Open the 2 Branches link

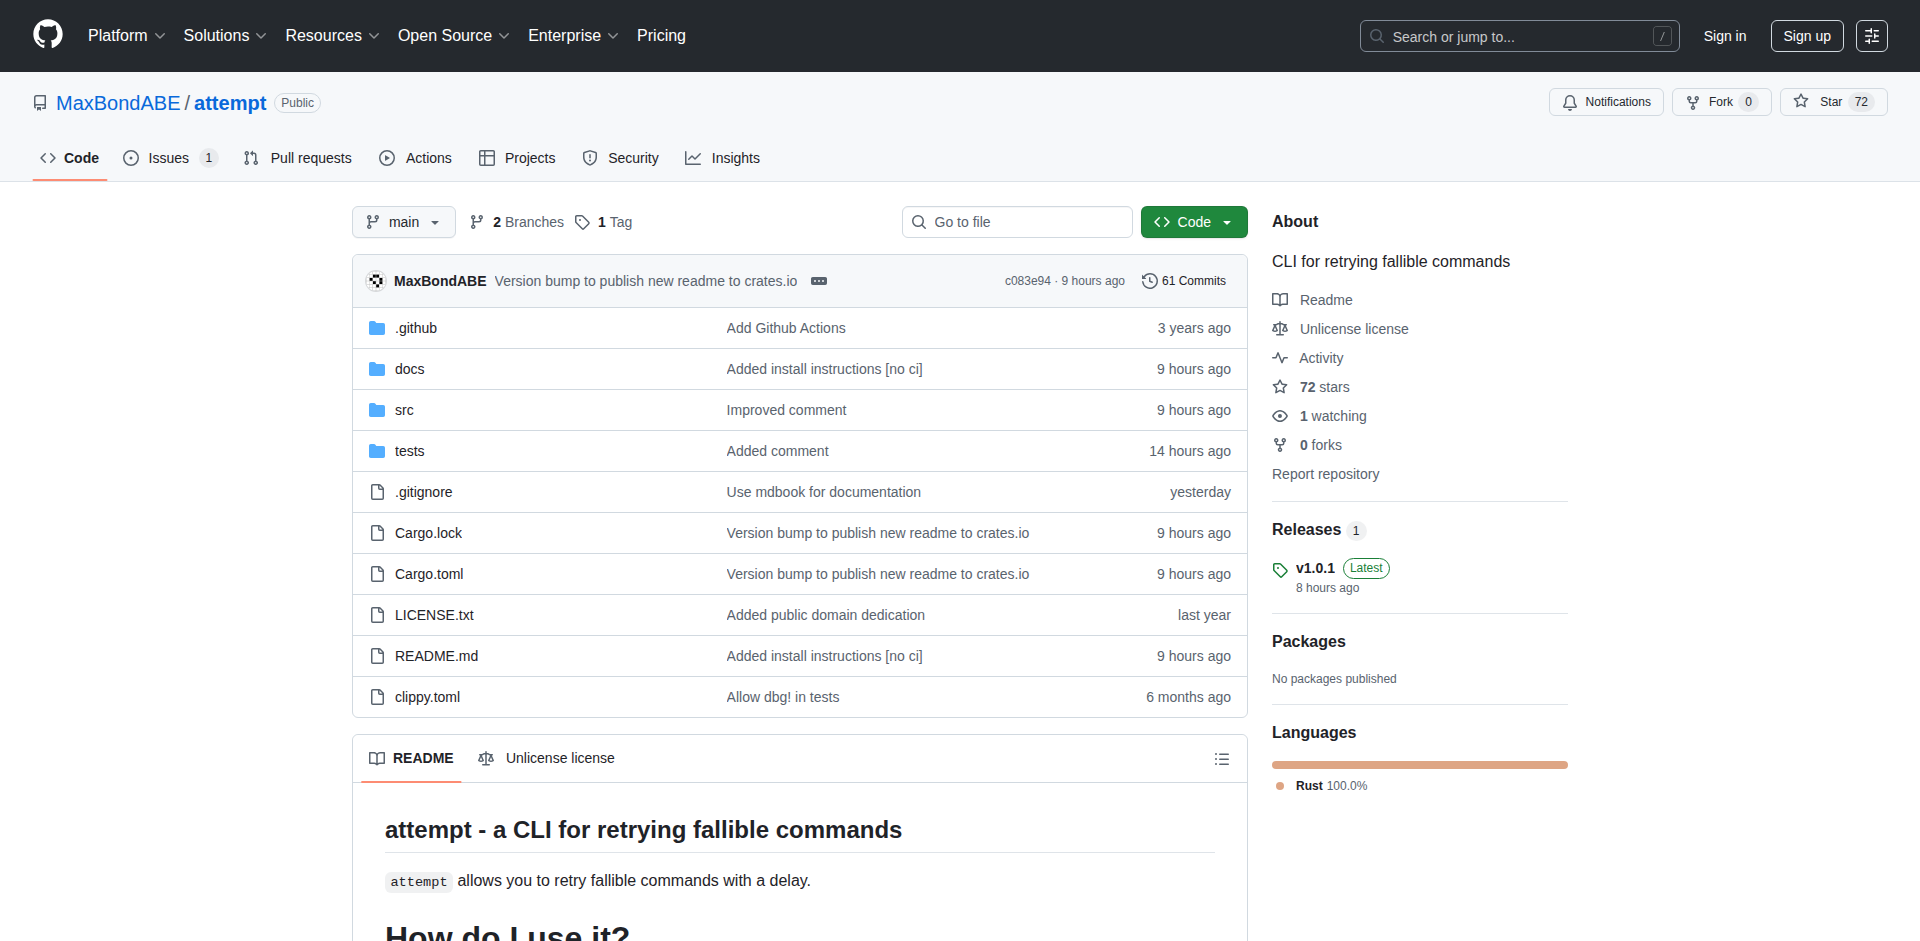[517, 222]
